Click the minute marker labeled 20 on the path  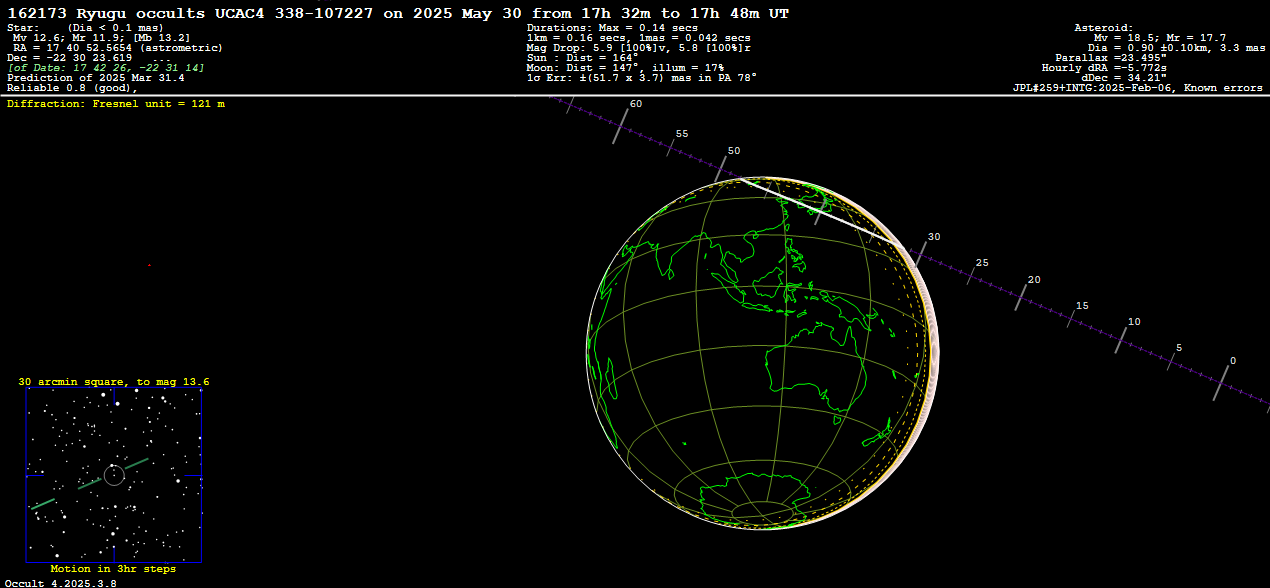pos(1022,296)
